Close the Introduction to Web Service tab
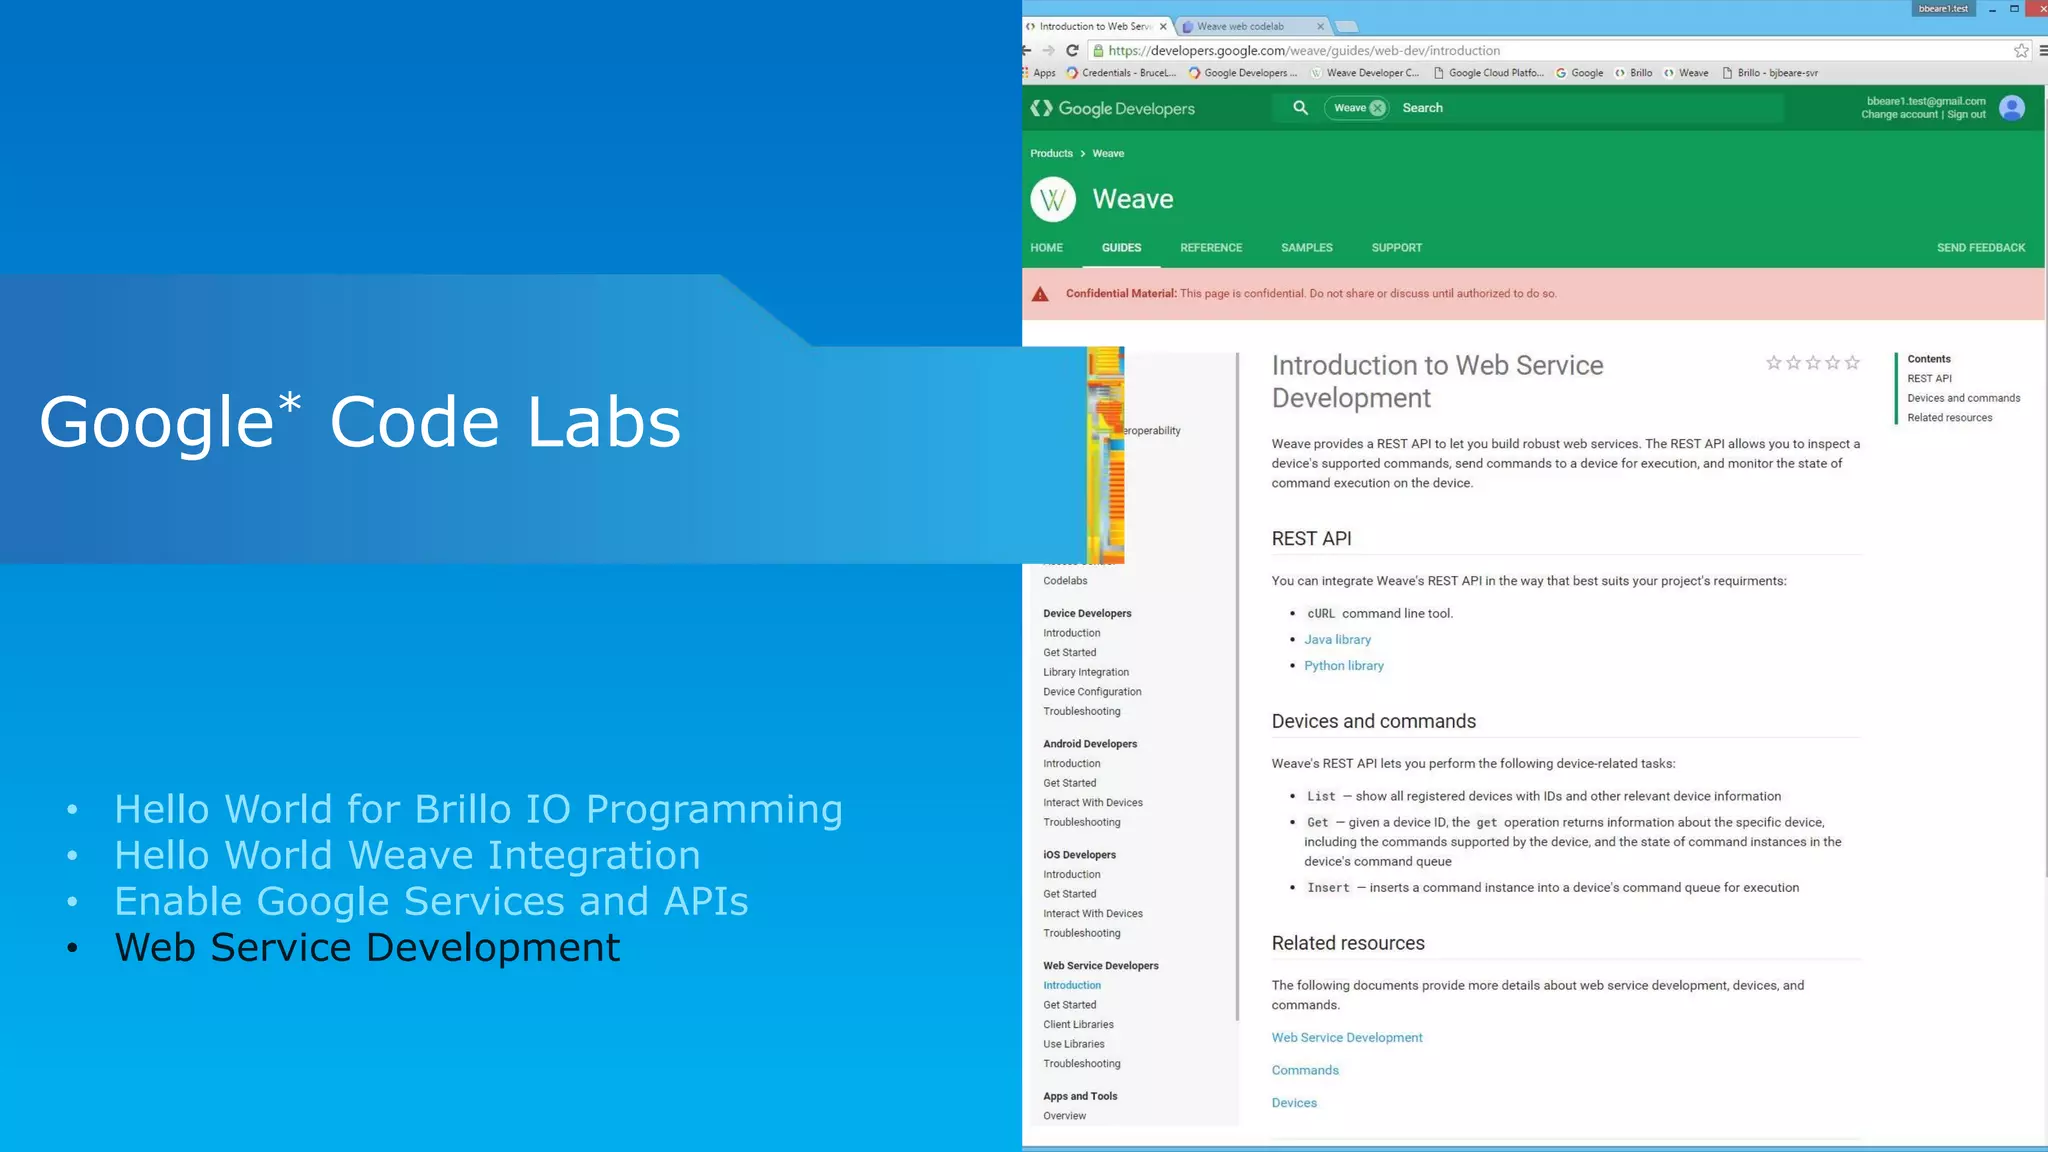This screenshot has width=2048, height=1152. point(1163,27)
